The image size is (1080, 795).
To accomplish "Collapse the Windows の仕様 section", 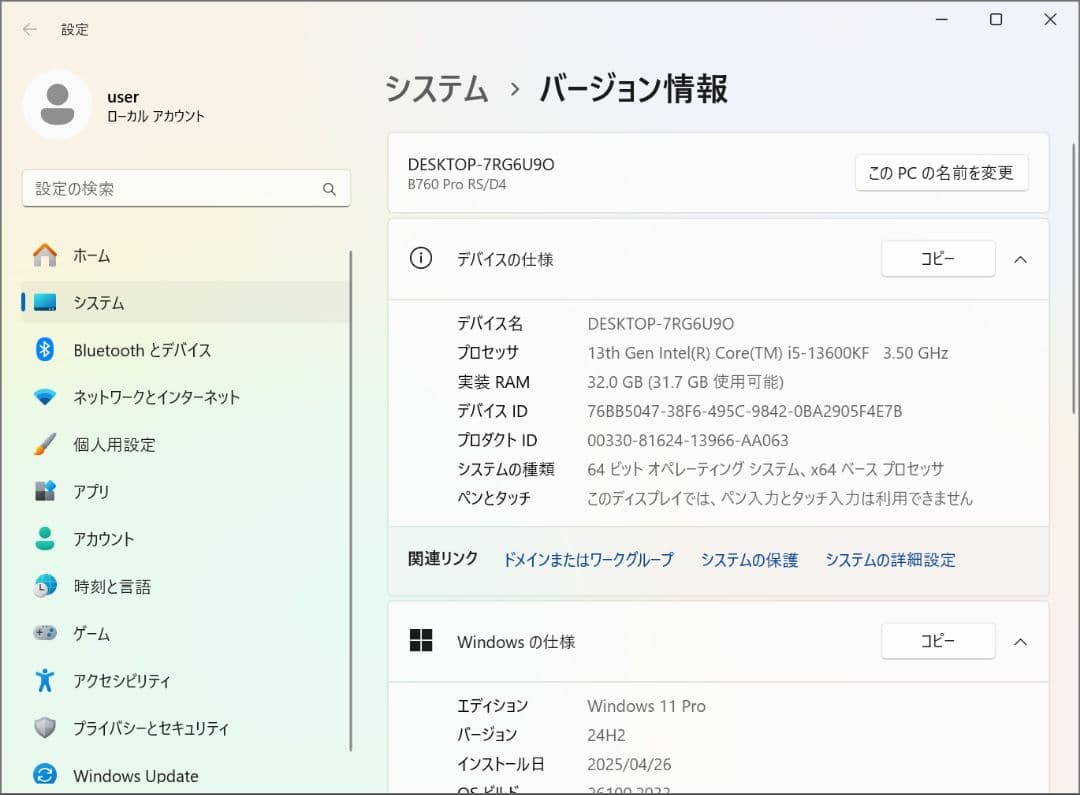I will 1020,641.
